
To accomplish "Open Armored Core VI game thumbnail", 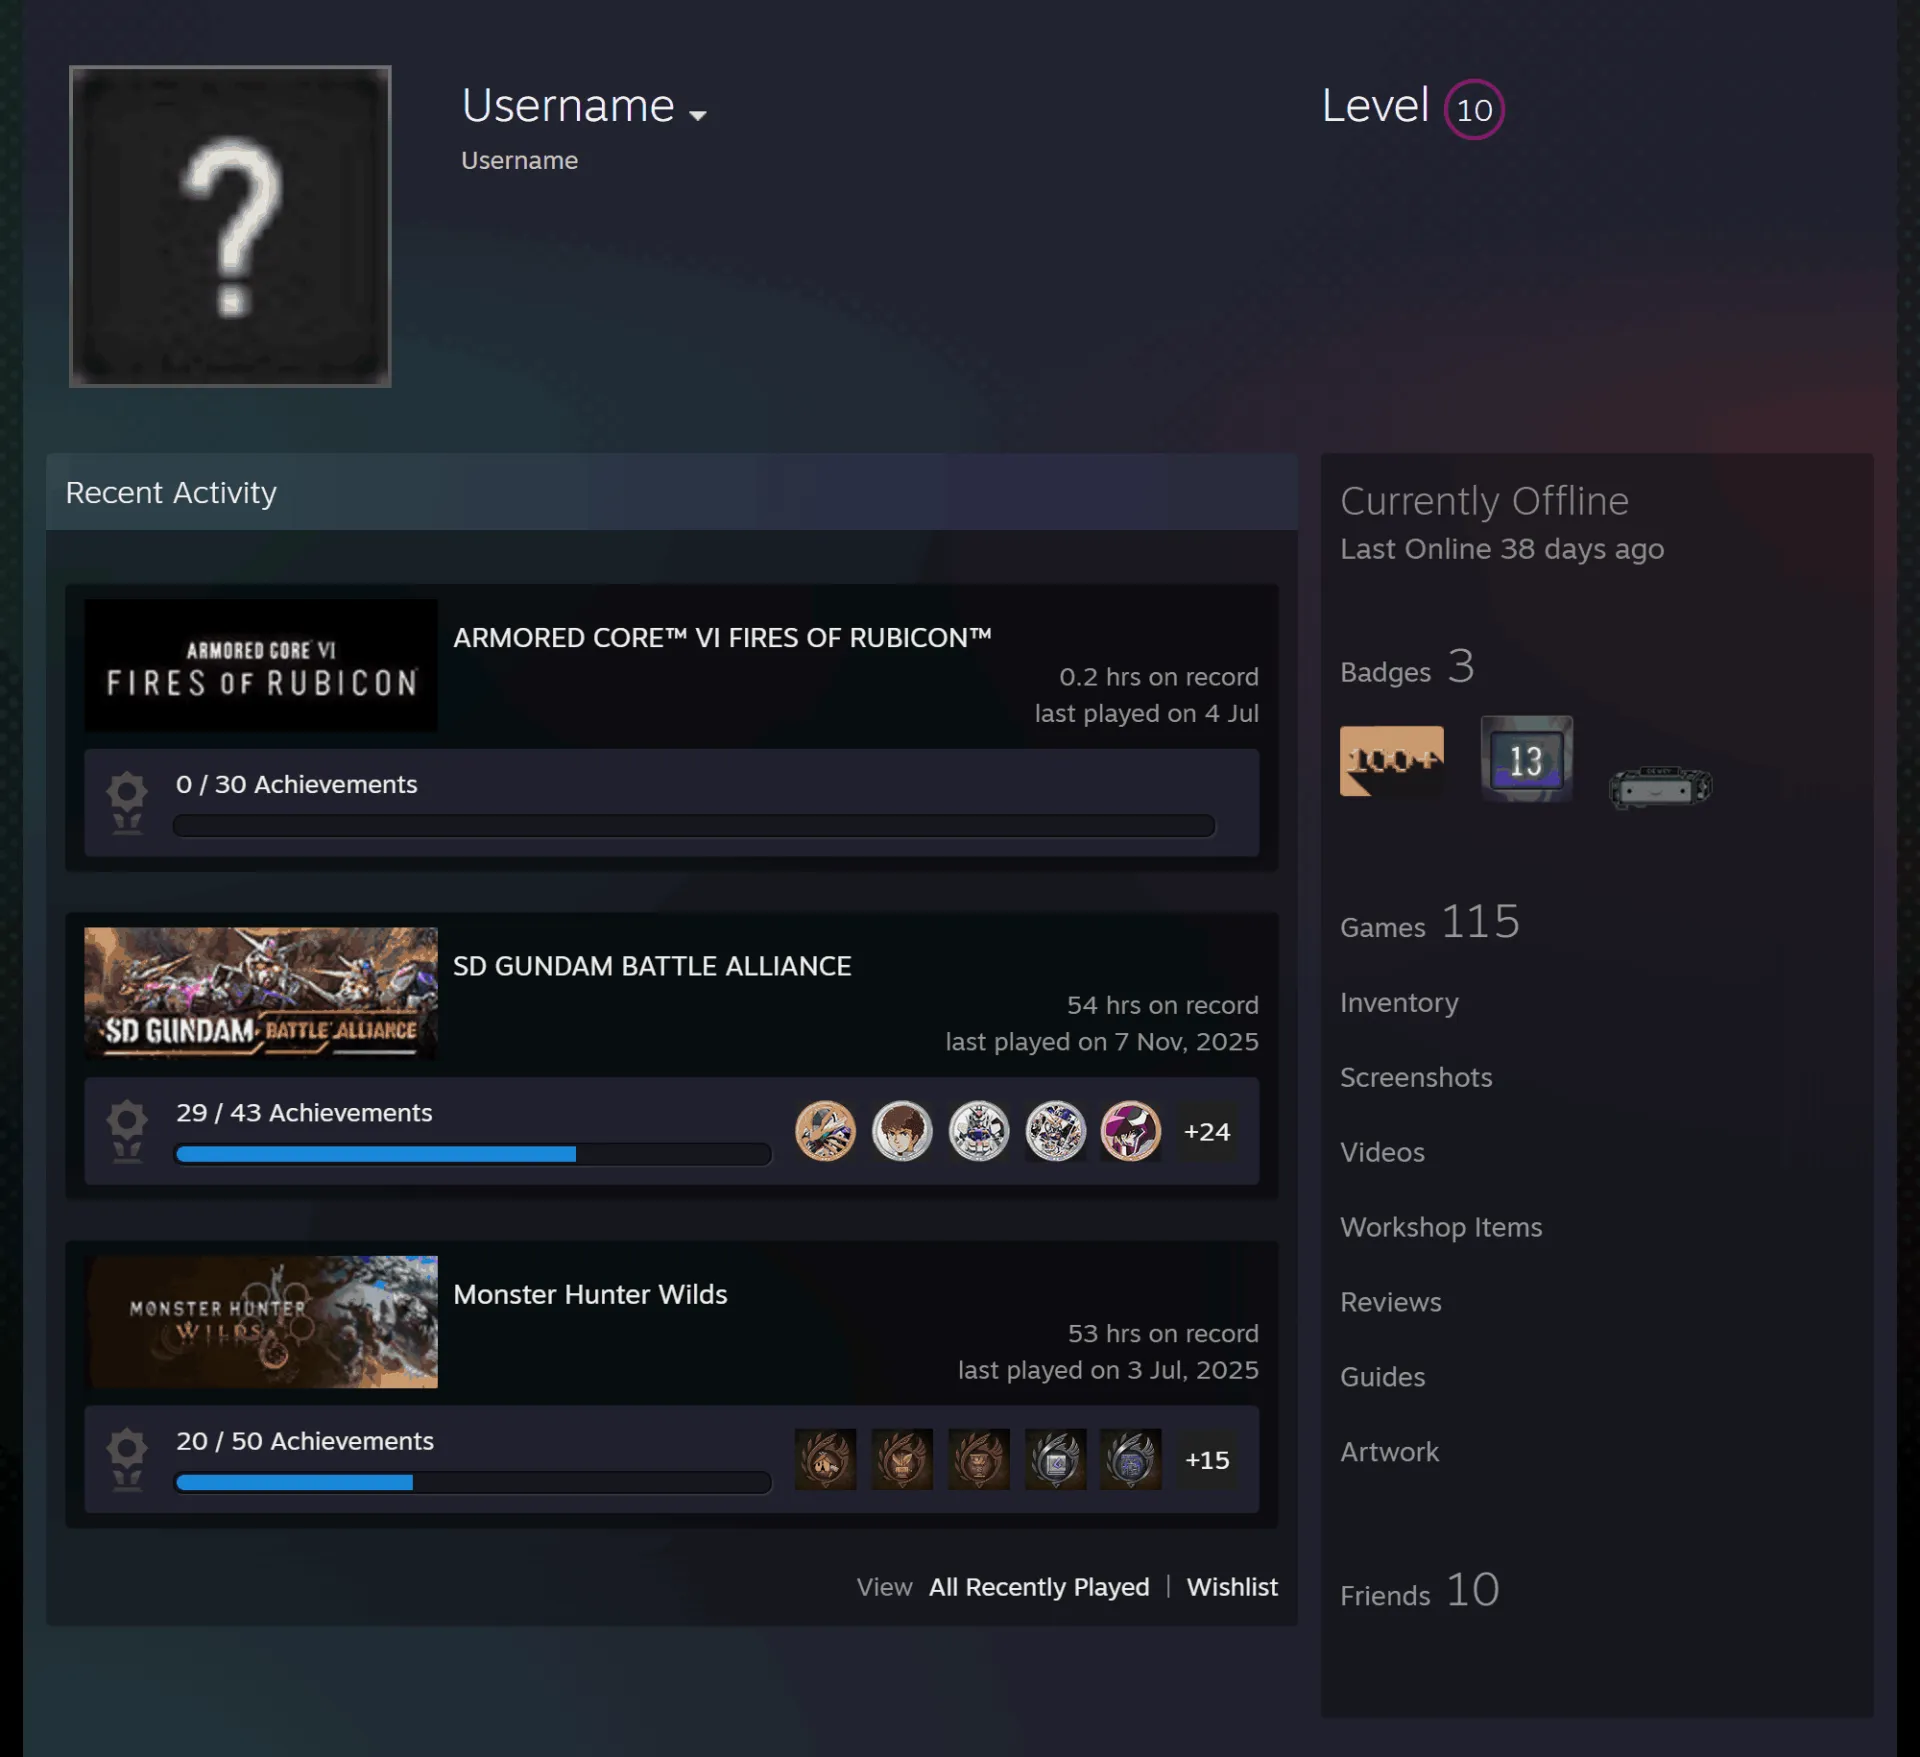I will pyautogui.click(x=261, y=665).
